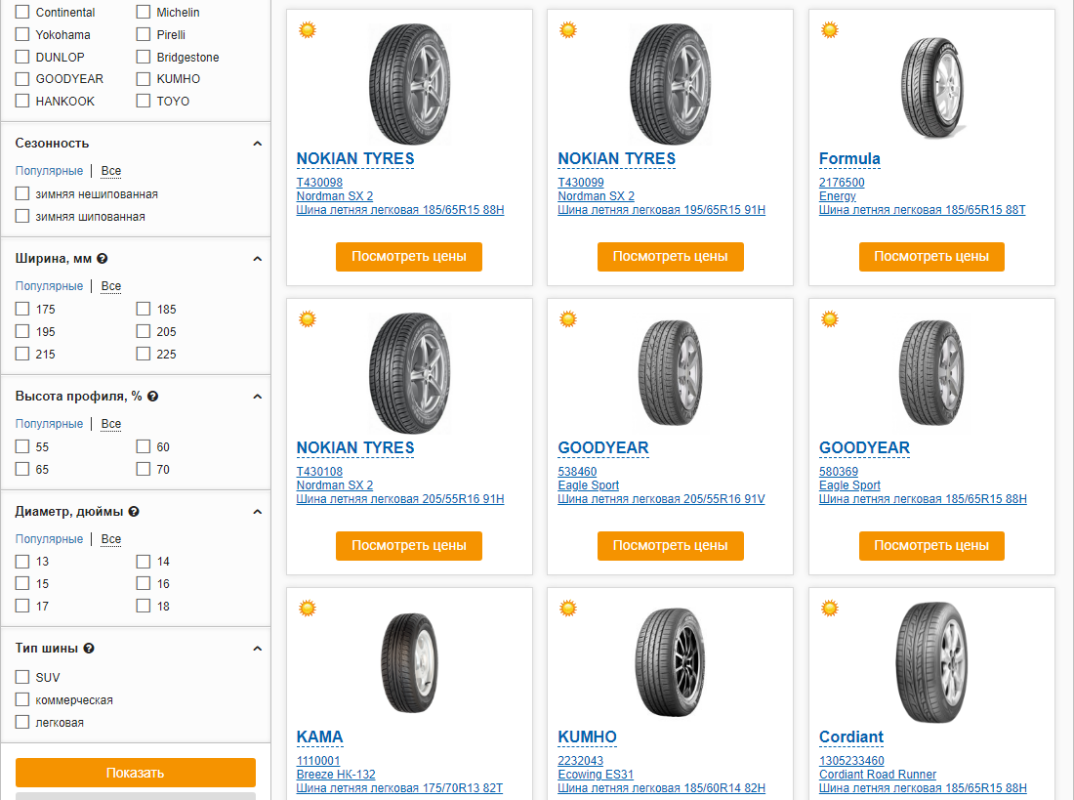This screenshot has height=800, width=1074.
Task: Enable the SUV tire type checkbox
Action: coord(23,677)
